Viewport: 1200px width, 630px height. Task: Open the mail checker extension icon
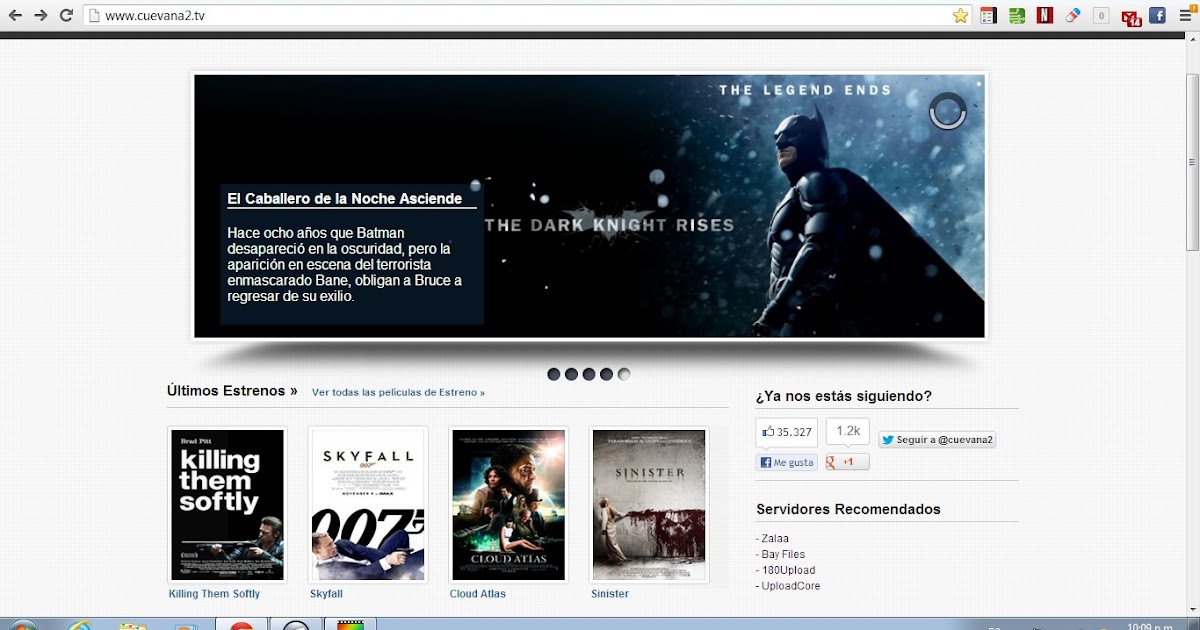pyautogui.click(x=1131, y=17)
